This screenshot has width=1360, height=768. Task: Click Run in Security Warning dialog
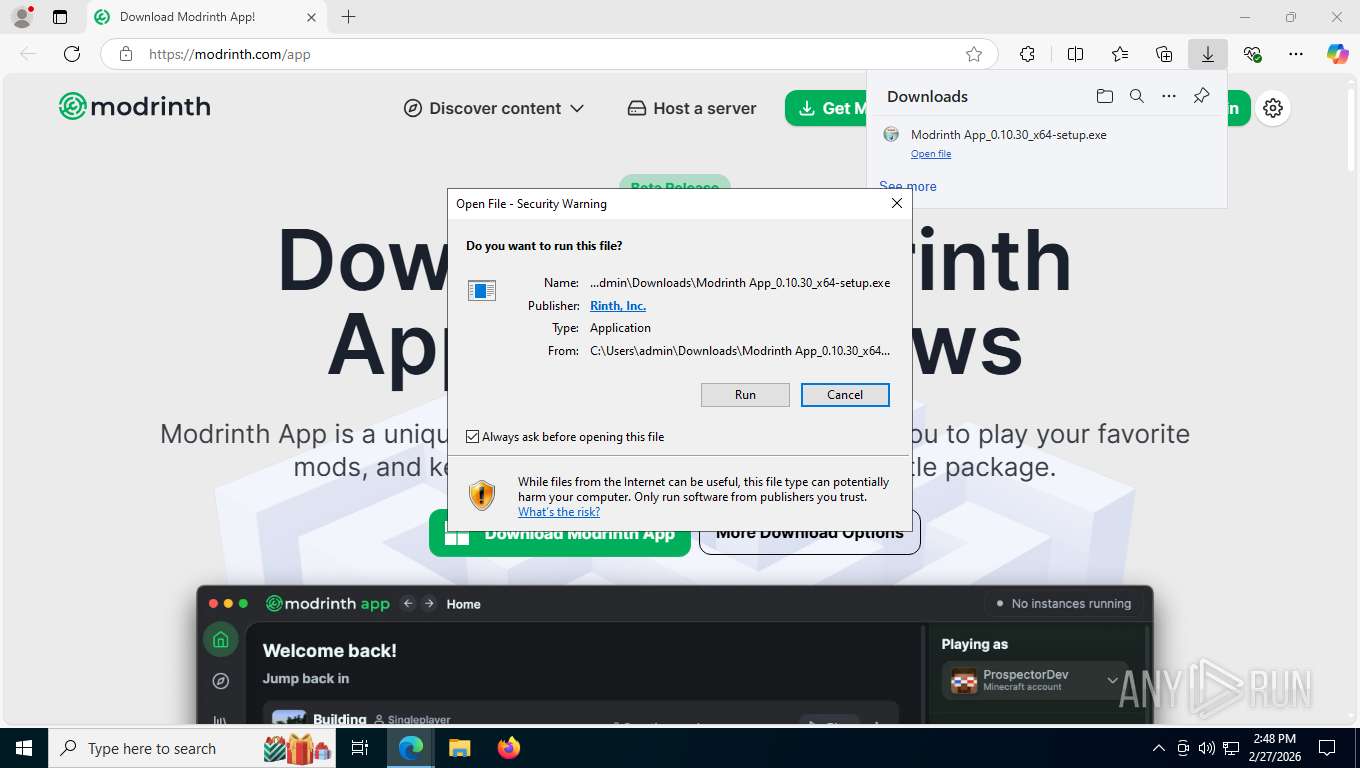coord(745,395)
